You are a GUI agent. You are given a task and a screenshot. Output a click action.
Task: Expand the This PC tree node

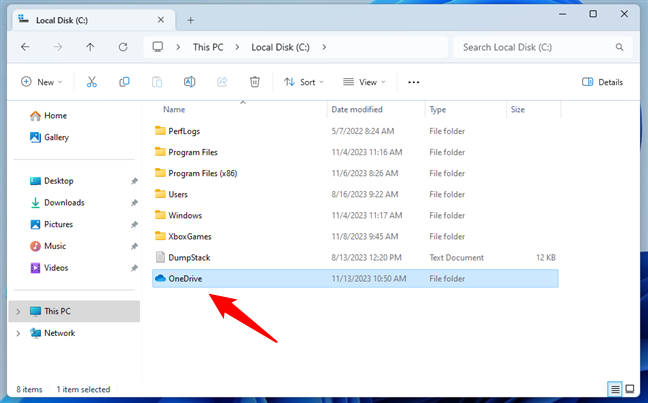(x=18, y=311)
